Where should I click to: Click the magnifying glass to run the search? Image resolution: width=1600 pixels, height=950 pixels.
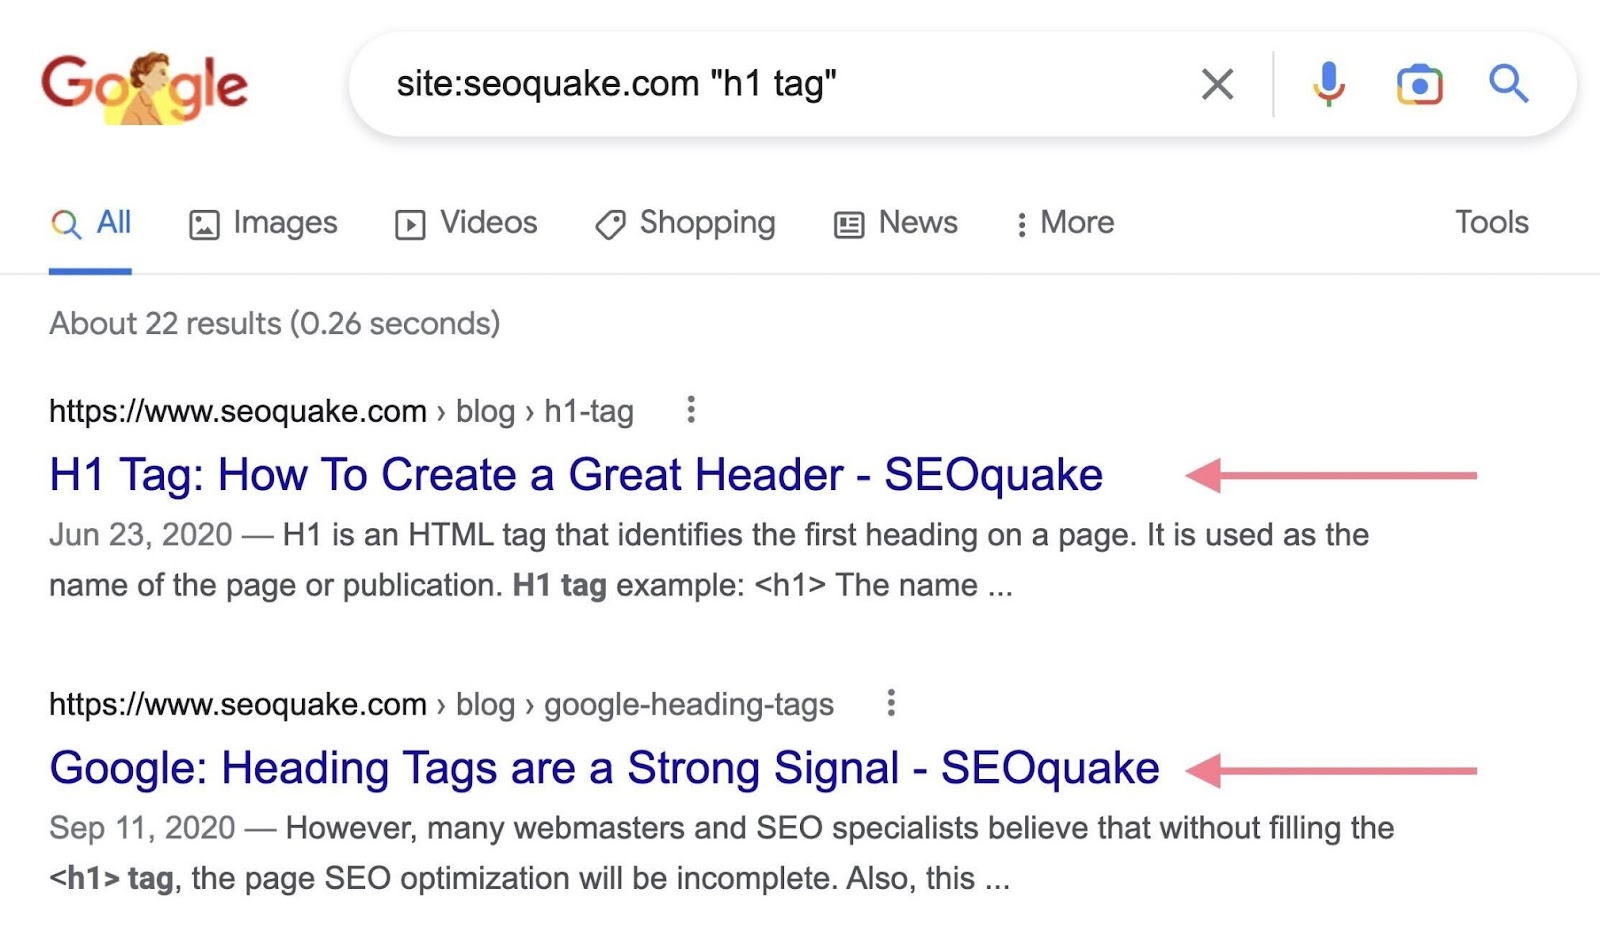[1509, 84]
